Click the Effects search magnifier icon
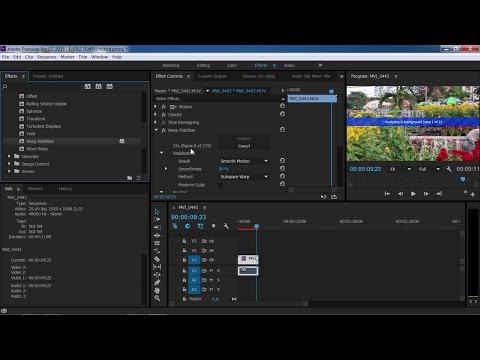This screenshot has height=360, width=480. pos(5,87)
